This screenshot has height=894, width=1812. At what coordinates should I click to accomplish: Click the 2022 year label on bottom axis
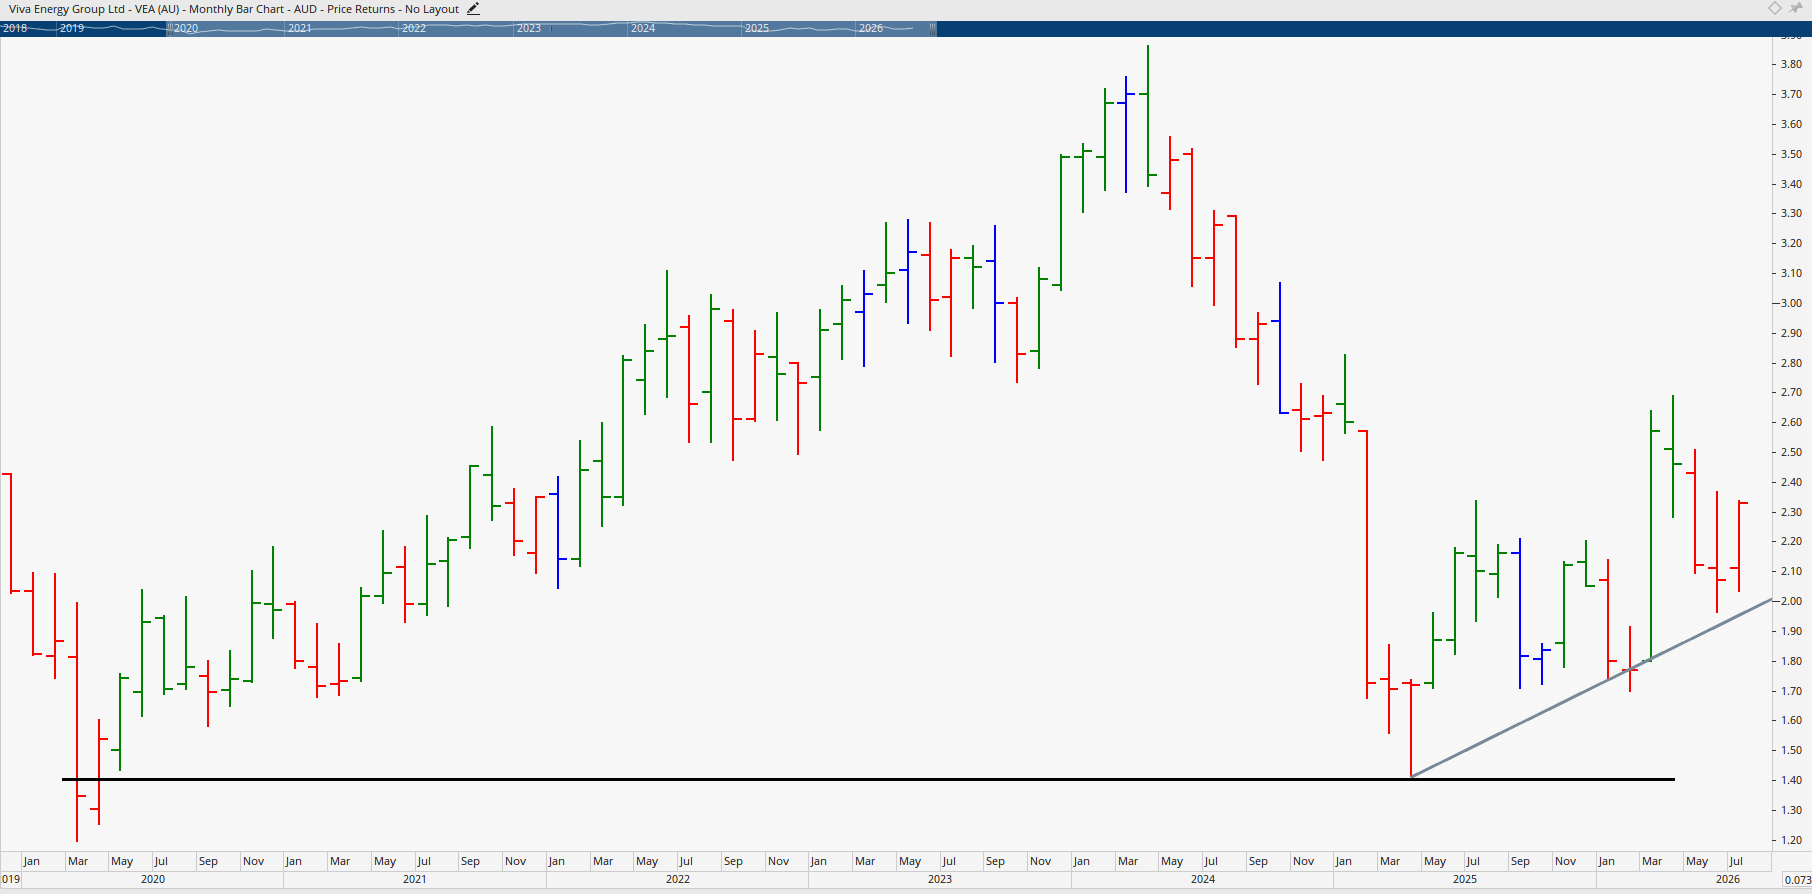(678, 880)
